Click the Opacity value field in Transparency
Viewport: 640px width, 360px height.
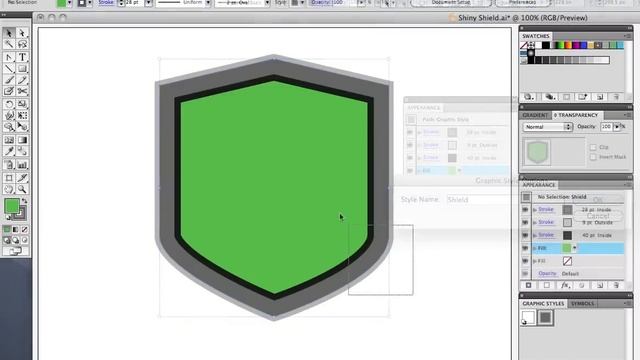[x=606, y=127]
